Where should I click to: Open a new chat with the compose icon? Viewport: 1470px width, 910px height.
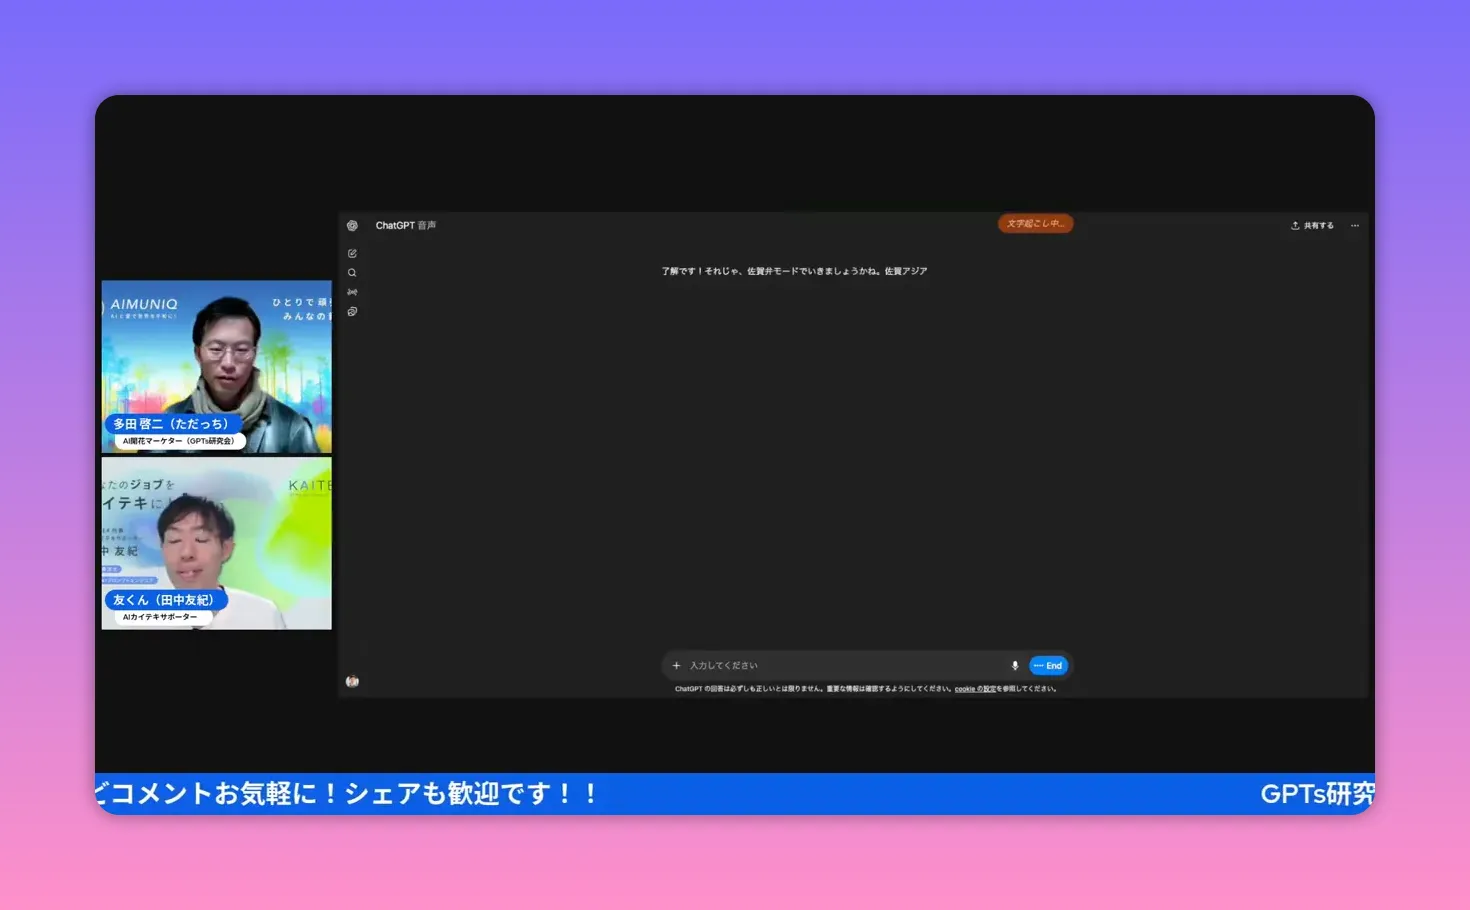pos(352,253)
